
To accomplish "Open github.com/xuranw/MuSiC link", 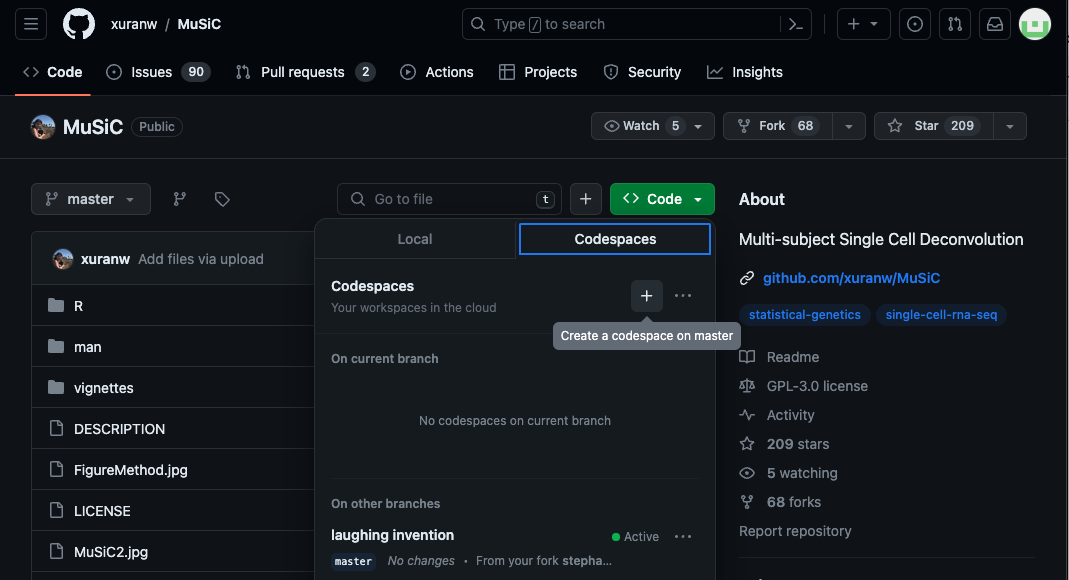I will (851, 278).
